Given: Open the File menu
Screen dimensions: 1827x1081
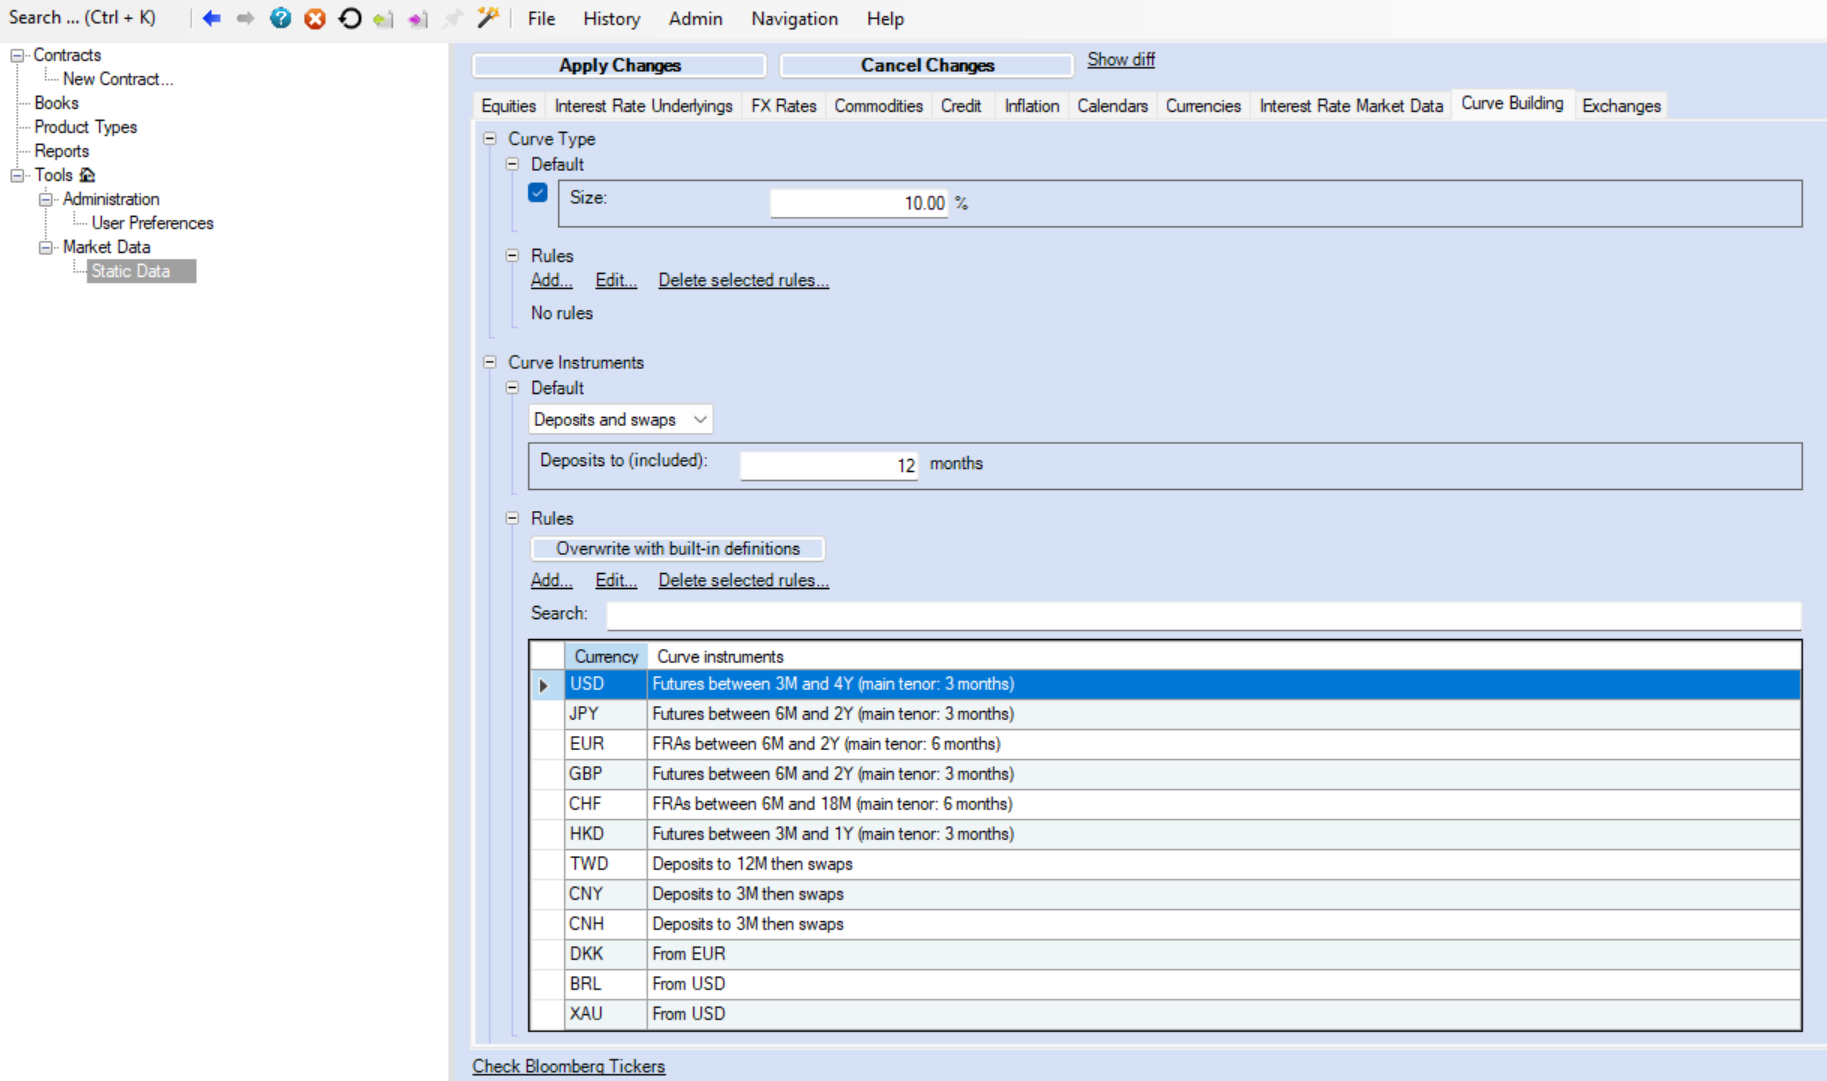Looking at the screenshot, I should [x=541, y=18].
